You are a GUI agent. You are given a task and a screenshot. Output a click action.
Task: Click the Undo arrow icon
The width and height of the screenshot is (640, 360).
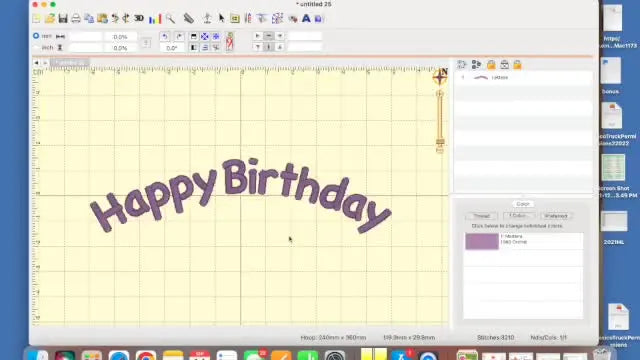(115, 18)
